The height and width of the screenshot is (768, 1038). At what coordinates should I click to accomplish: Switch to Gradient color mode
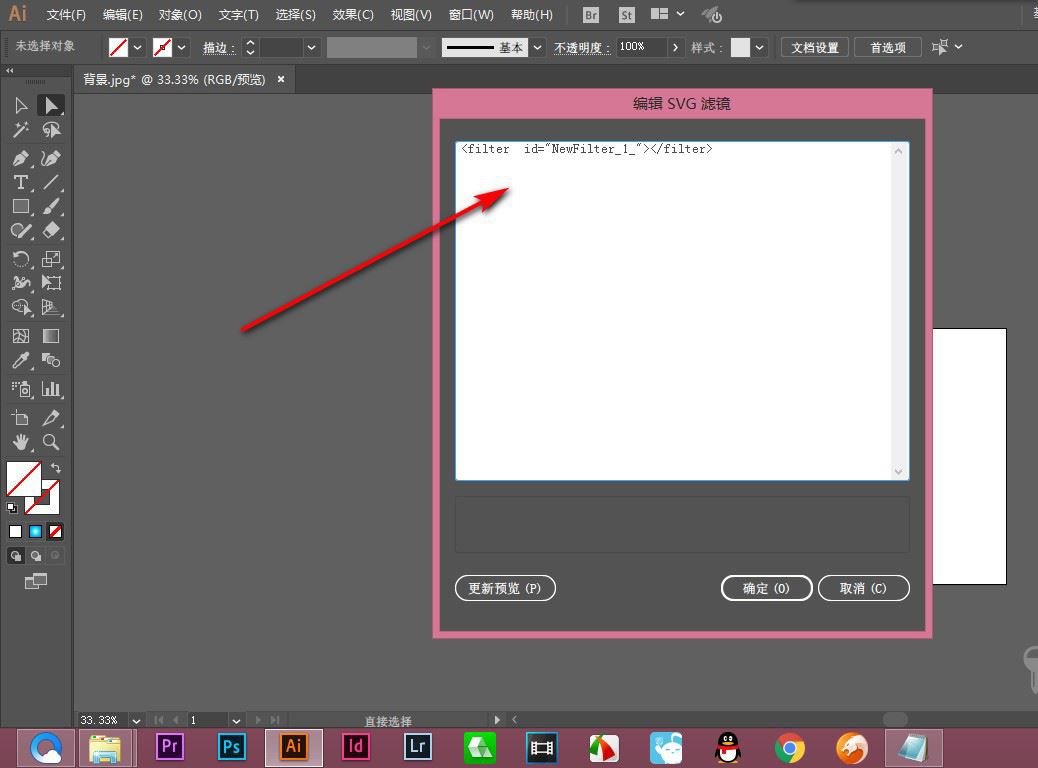(35, 531)
